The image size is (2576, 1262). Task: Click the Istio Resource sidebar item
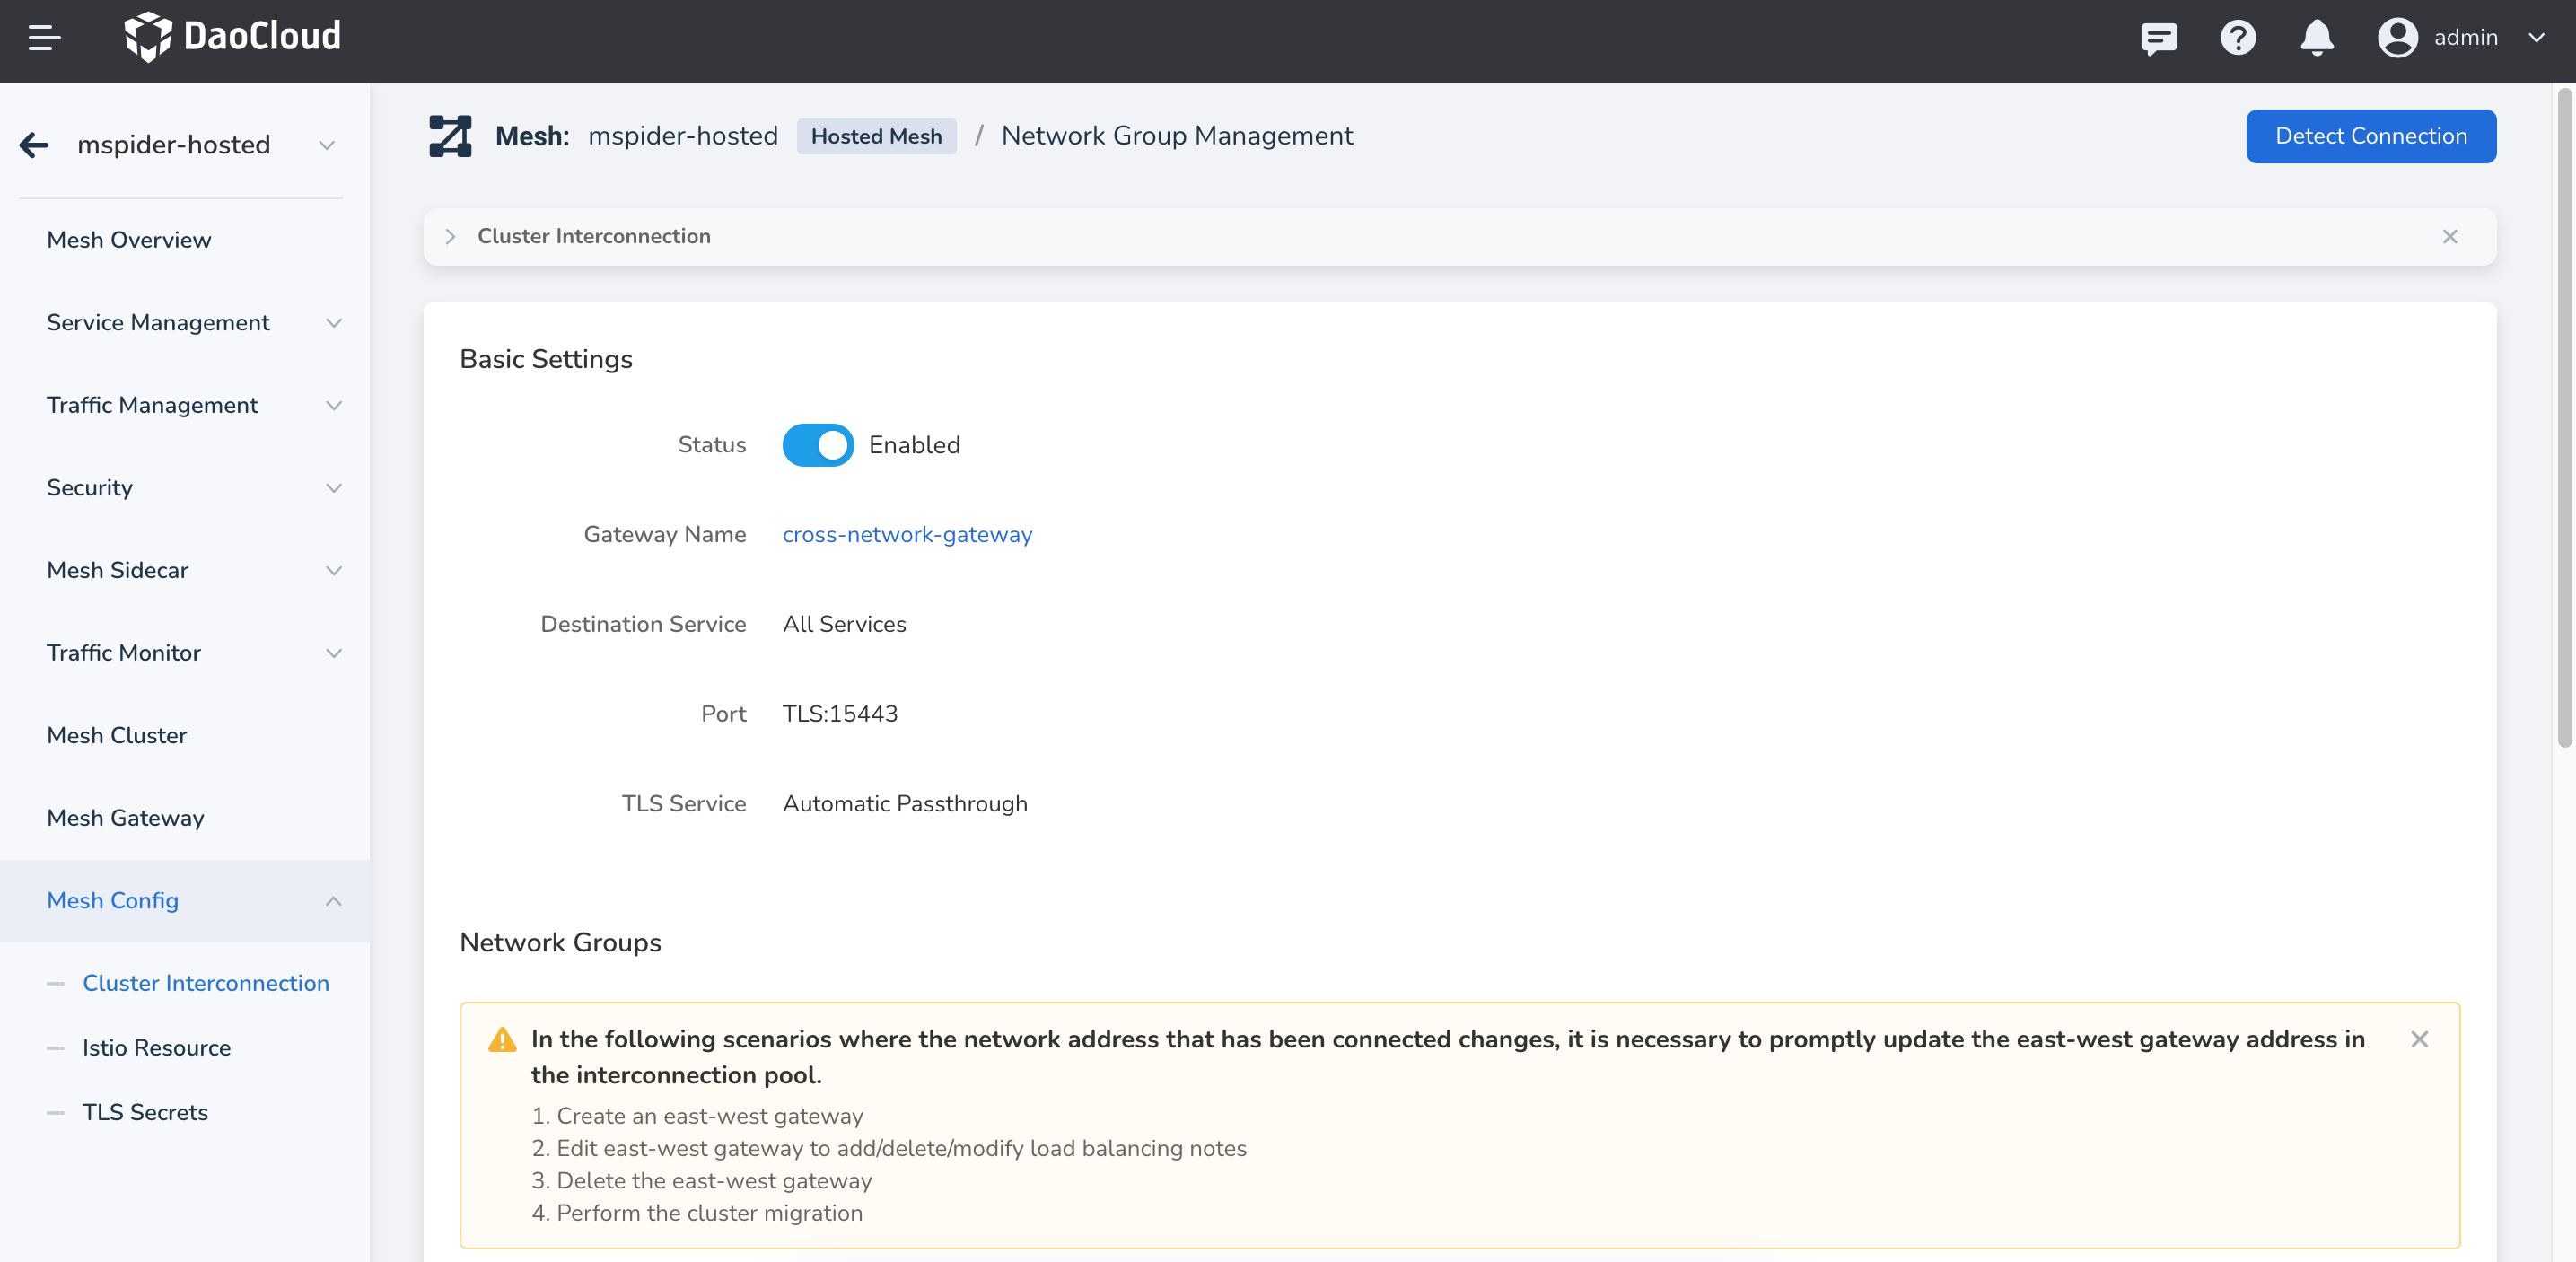tap(158, 1048)
